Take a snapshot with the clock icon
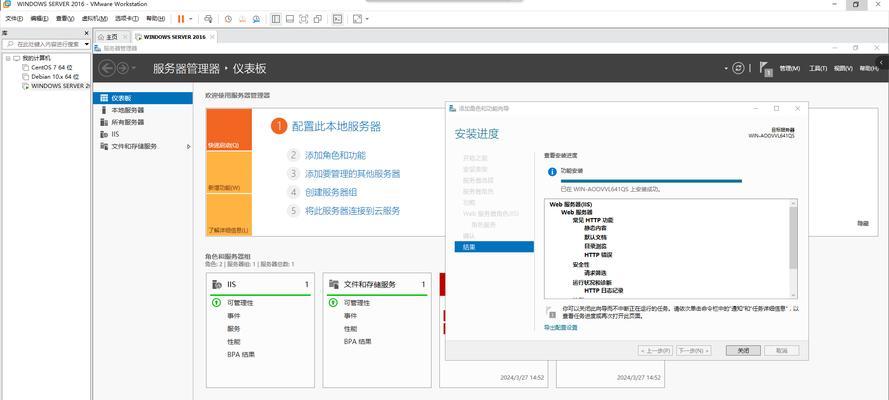Image resolution: width=889 pixels, height=400 pixels. pos(228,19)
